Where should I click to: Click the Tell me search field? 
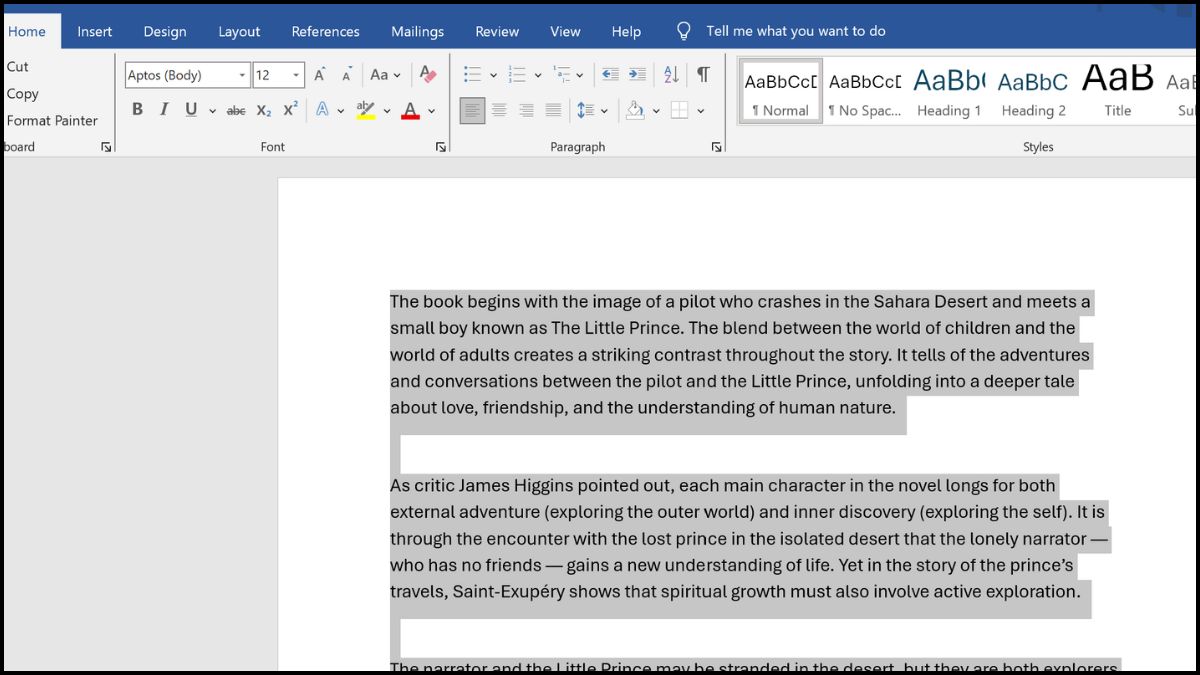795,31
